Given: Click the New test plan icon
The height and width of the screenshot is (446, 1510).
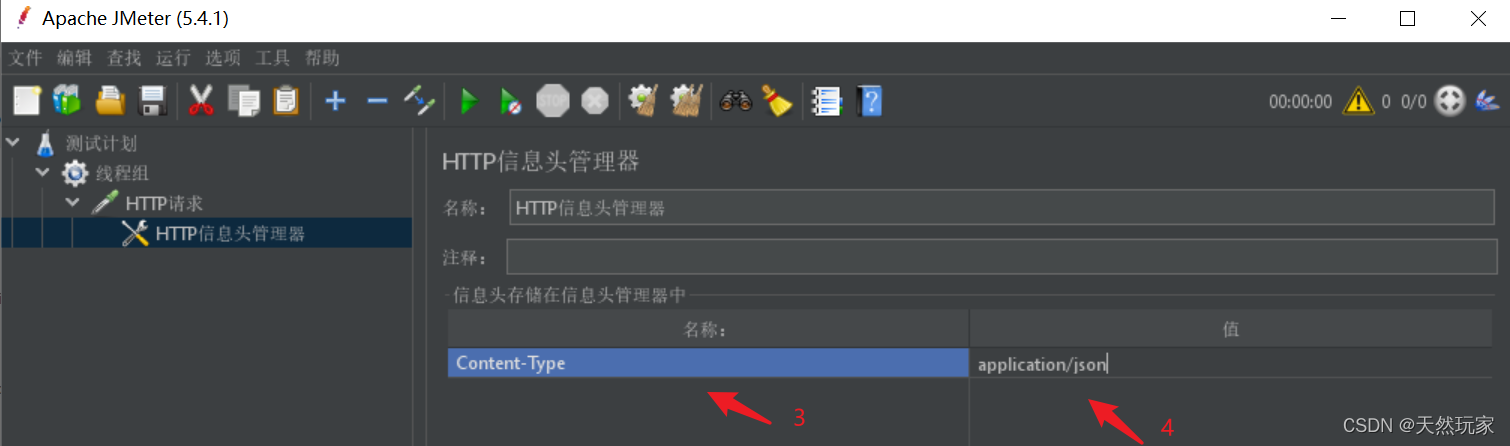Looking at the screenshot, I should (27, 100).
